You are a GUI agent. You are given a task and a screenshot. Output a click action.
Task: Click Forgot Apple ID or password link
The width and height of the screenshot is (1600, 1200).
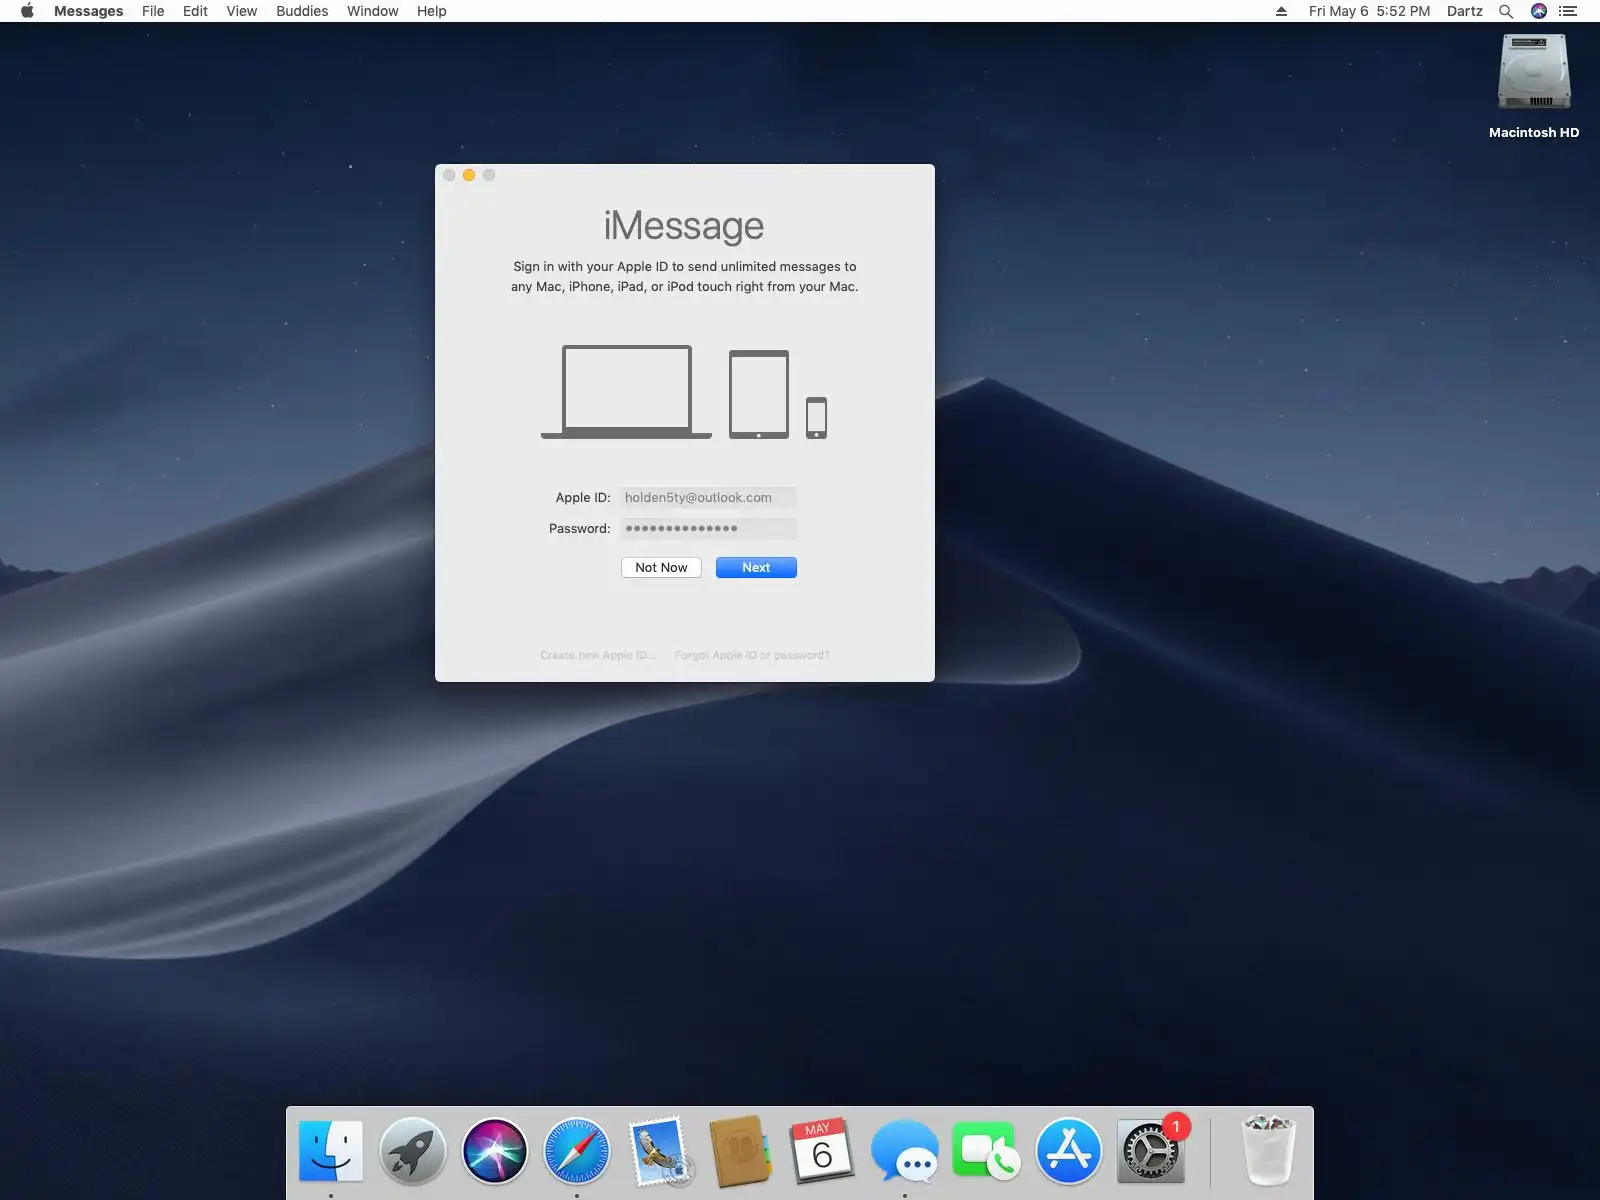click(x=752, y=655)
